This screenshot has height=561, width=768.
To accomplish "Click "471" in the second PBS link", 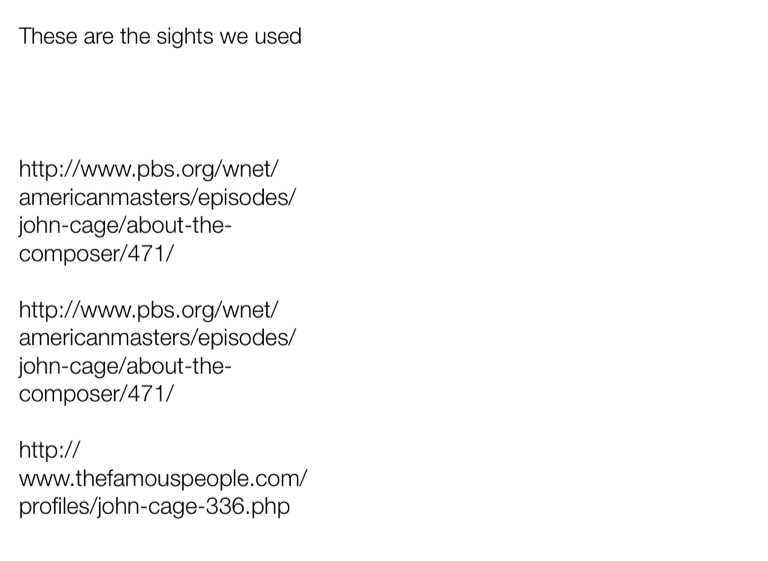I will click(x=147, y=394).
